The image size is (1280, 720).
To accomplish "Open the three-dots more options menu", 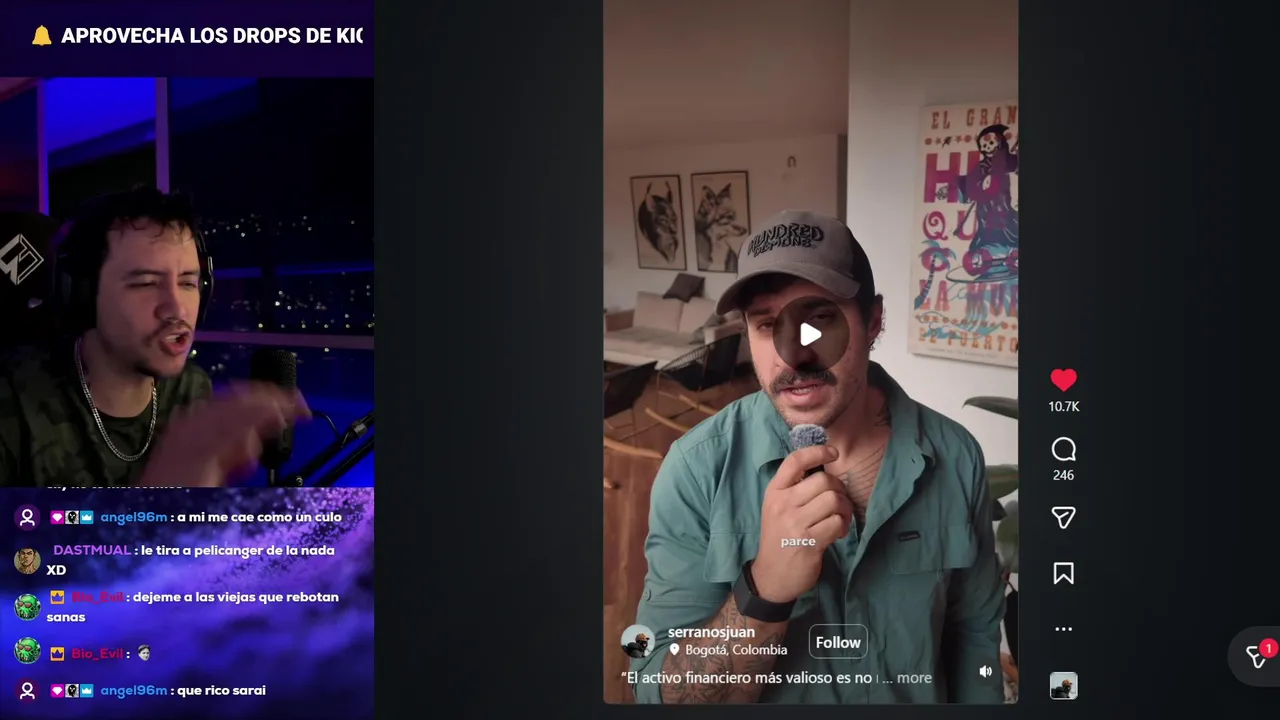I will click(1063, 629).
